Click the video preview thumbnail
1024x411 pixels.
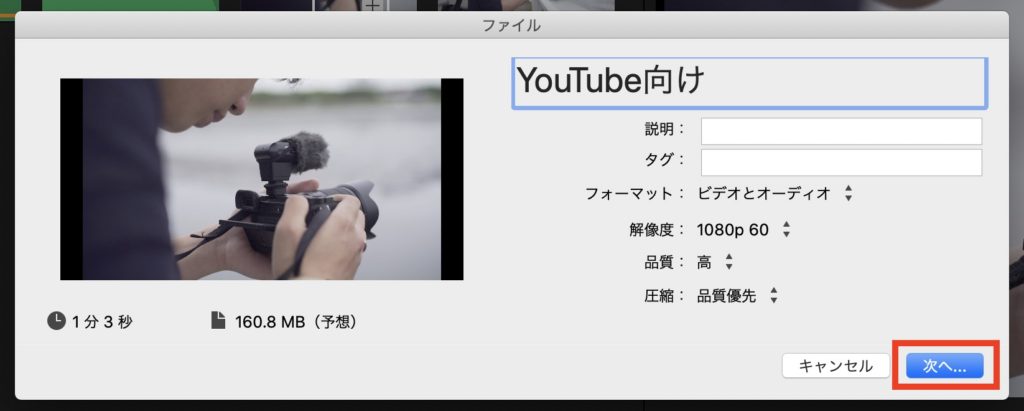coord(262,180)
